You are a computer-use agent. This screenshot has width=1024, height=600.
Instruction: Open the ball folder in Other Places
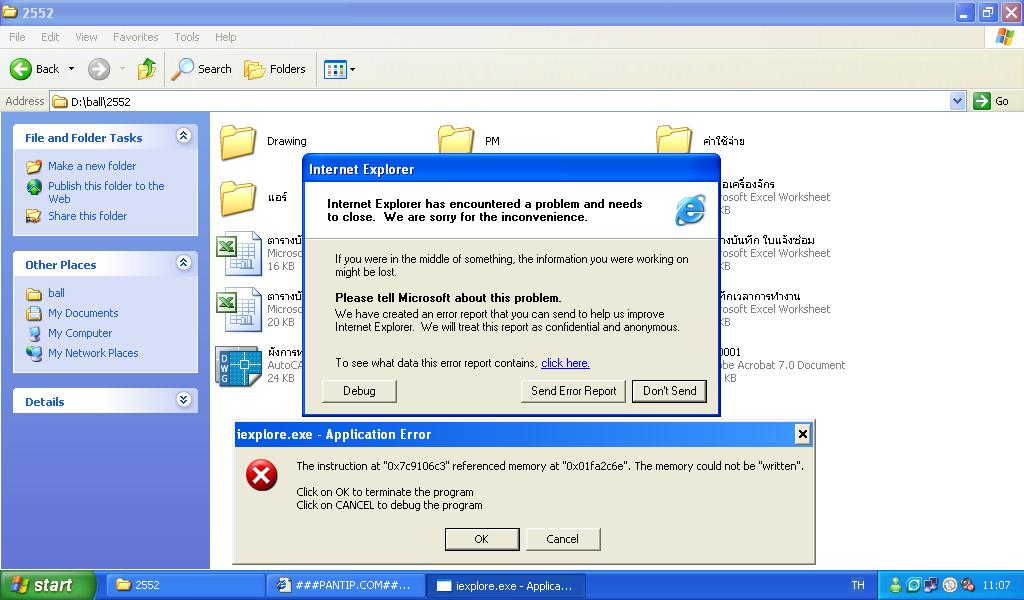tap(56, 293)
